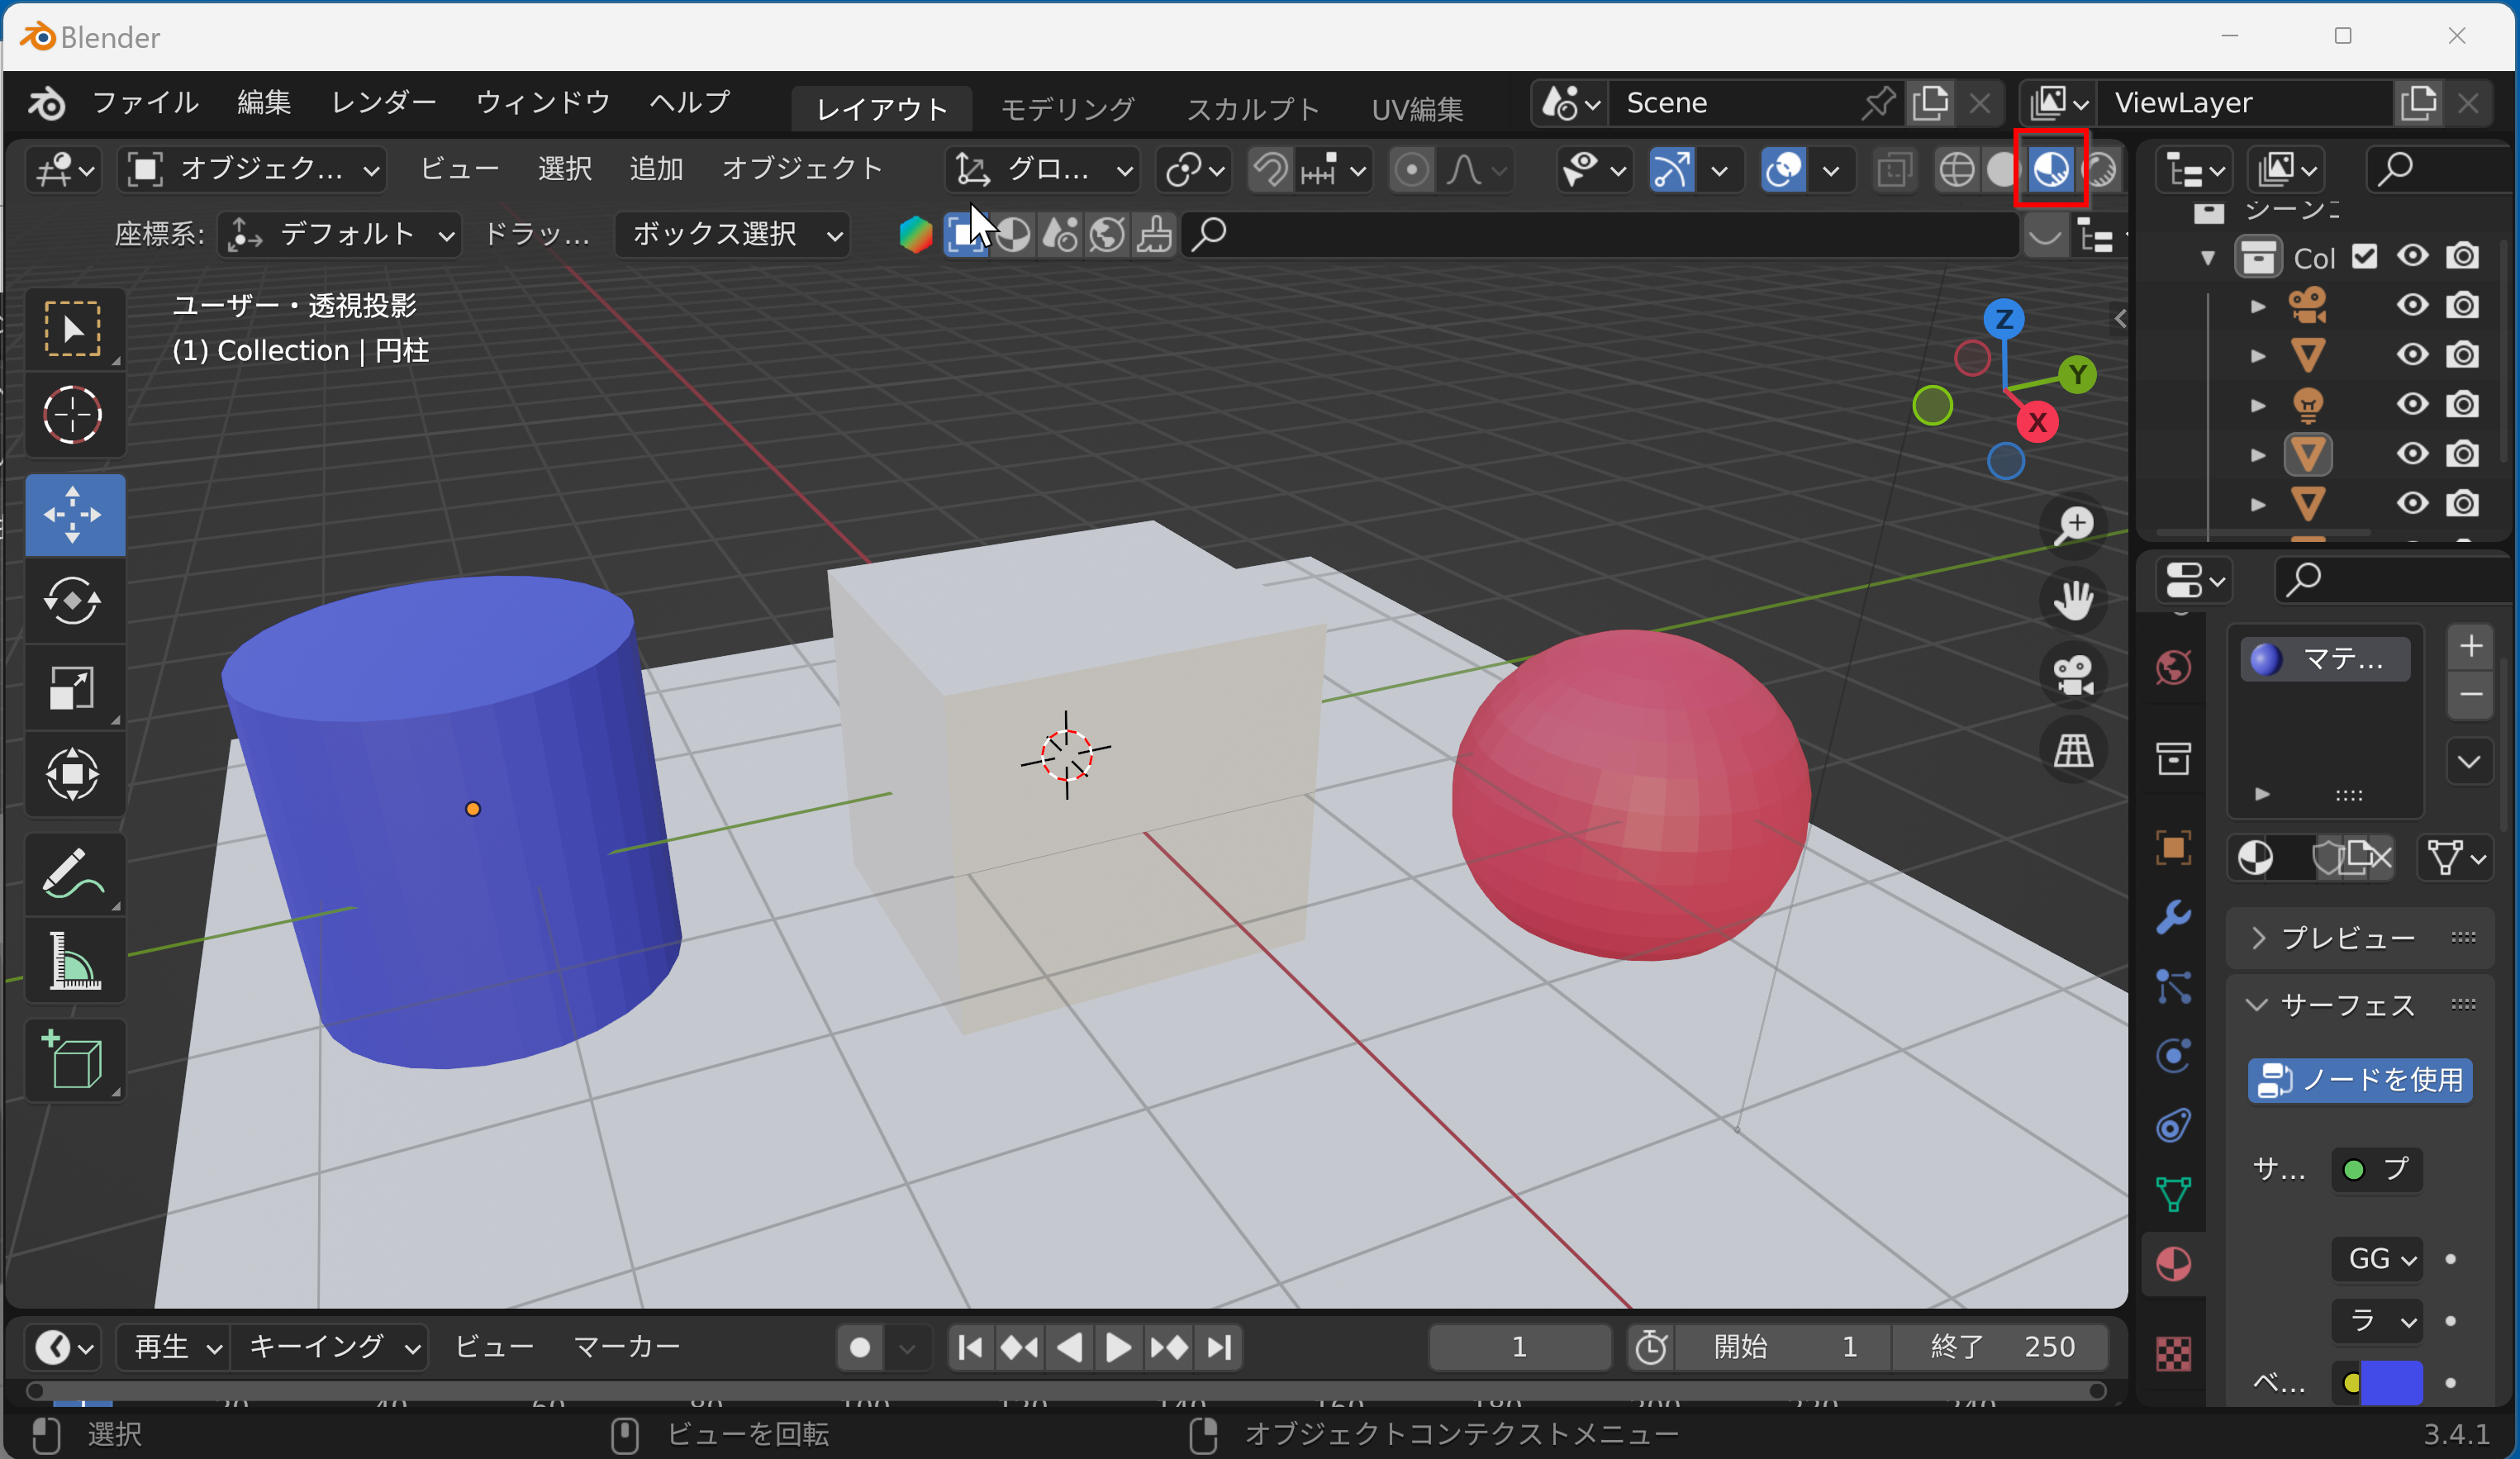Click the blue base color swatch

[x=2390, y=1383]
